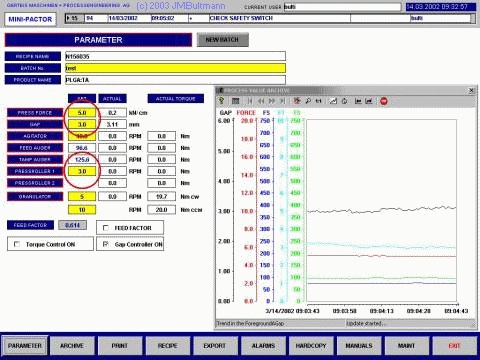Screen dimensions: 480x360
Task: Jump to last record in trend toolbar
Action: click(x=282, y=101)
